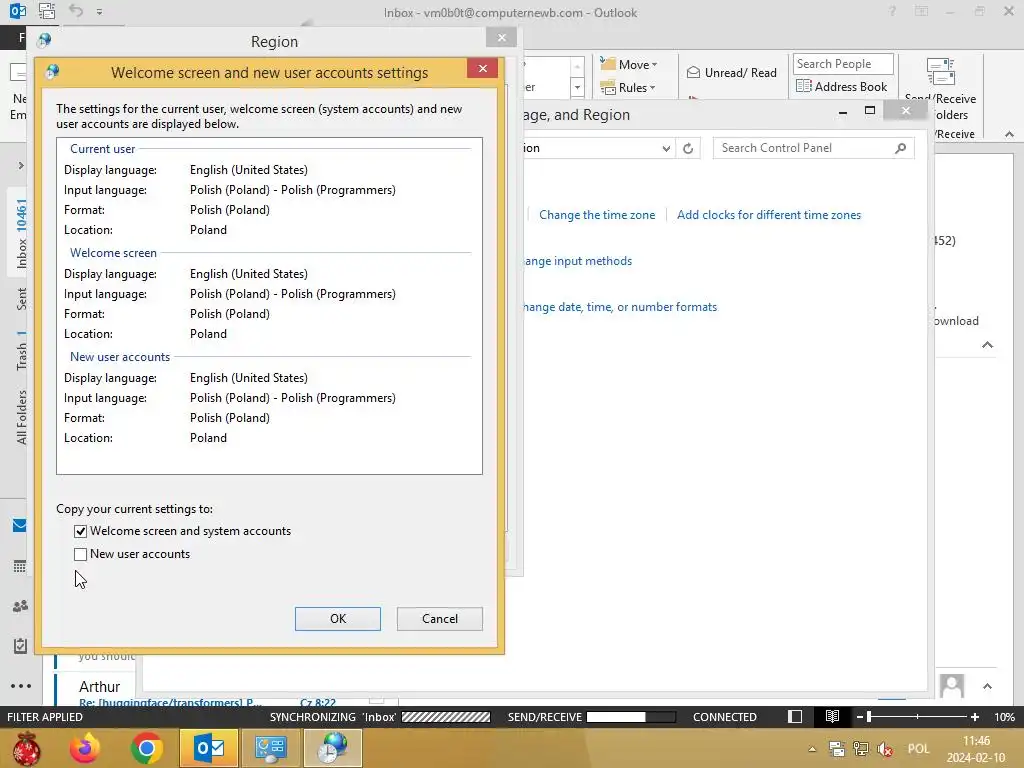The image size is (1024, 768).
Task: Click the SYNCHRONIZING 'Inbox' progress bar
Action: pyautogui.click(x=446, y=717)
